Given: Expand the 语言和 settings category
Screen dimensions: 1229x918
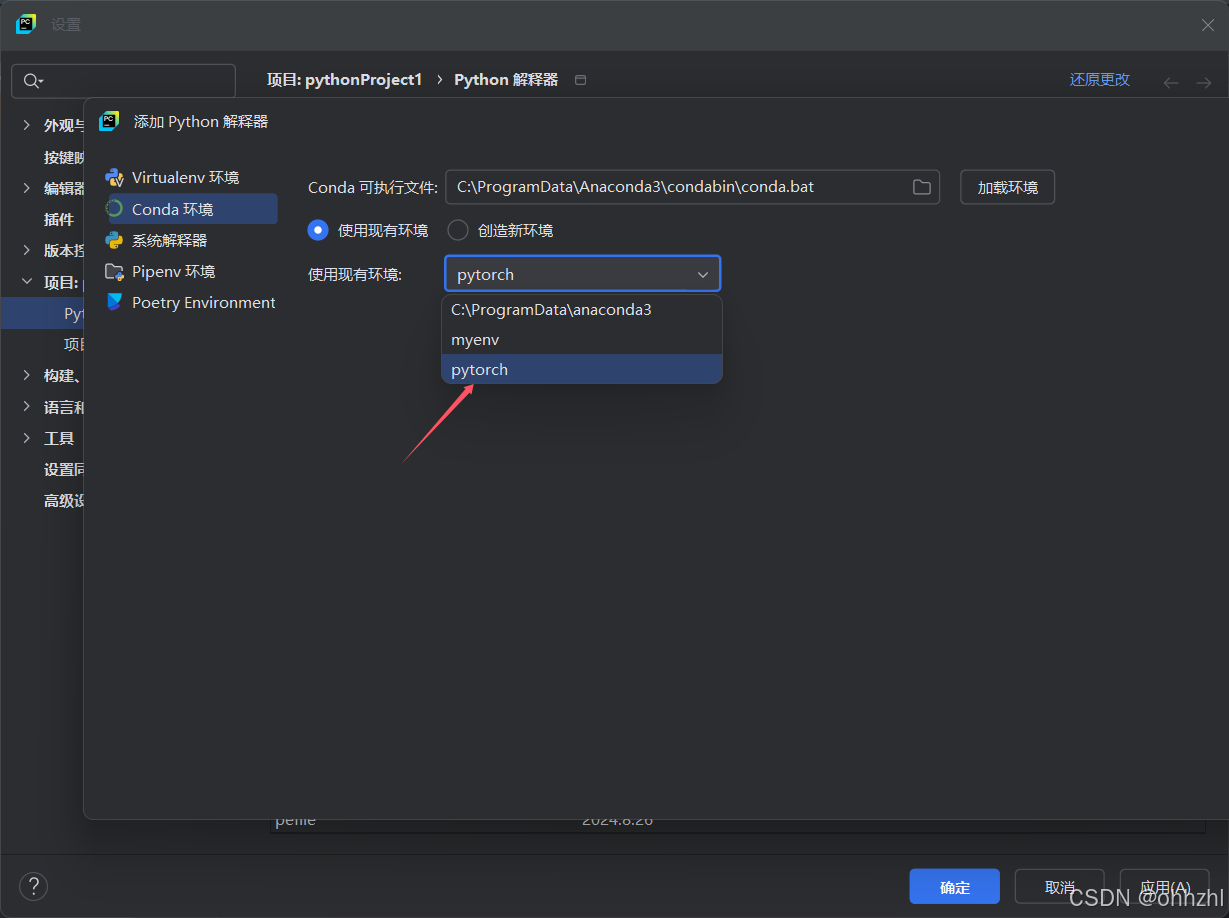Looking at the screenshot, I should (27, 407).
